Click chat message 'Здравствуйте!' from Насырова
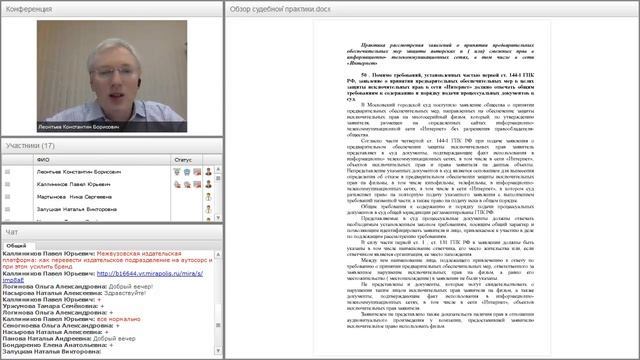This screenshot has width=640, height=360. (x=125, y=293)
